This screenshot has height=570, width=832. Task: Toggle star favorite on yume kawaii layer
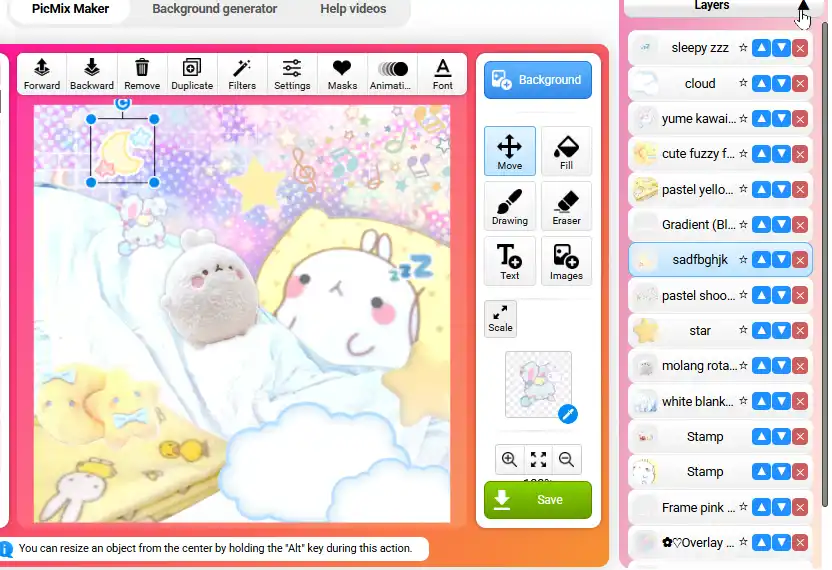(743, 118)
